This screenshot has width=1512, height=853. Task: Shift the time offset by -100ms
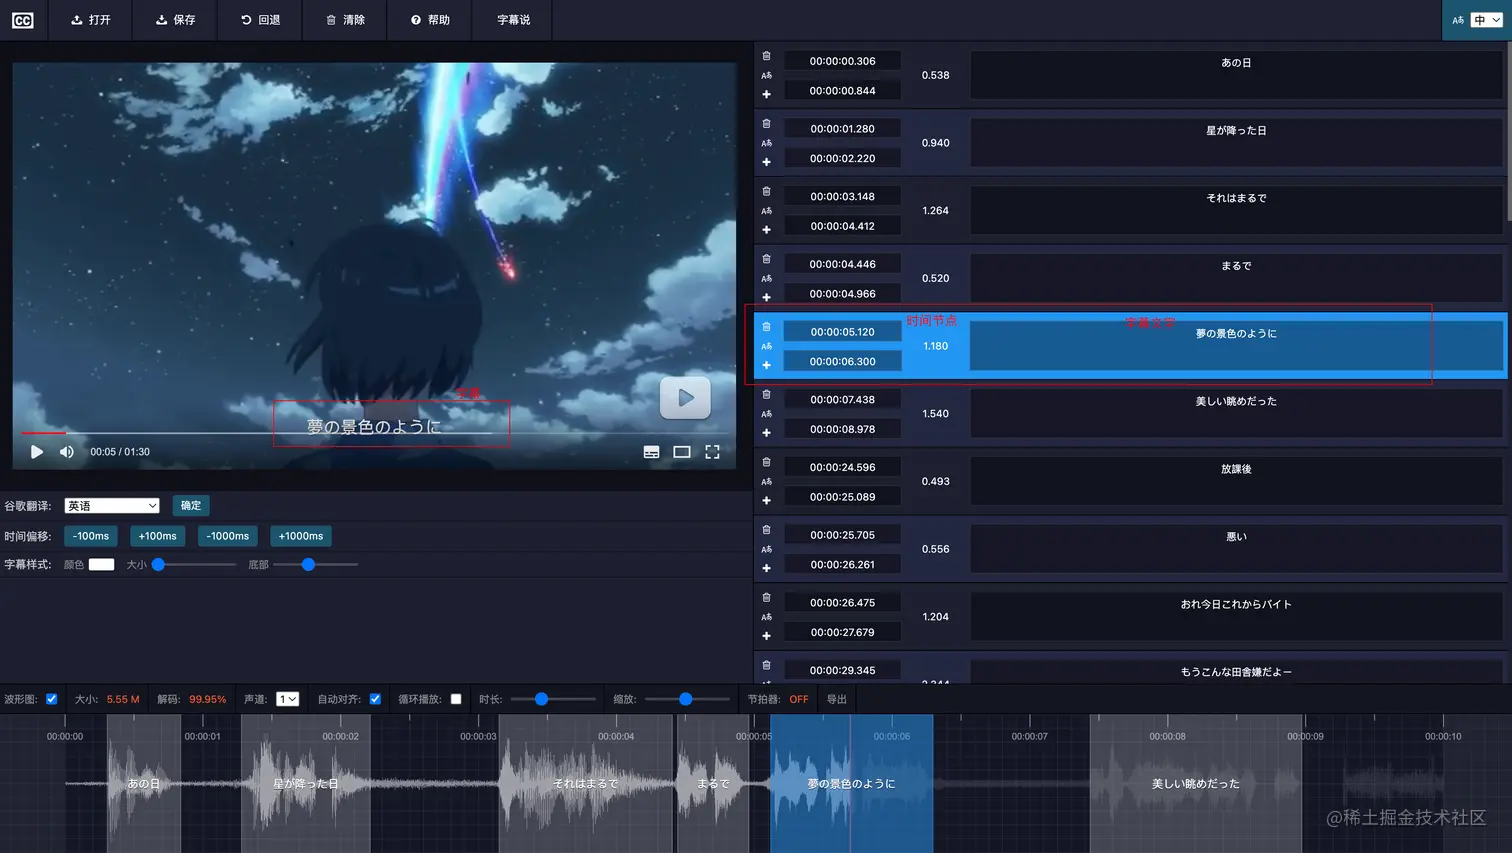pyautogui.click(x=91, y=536)
